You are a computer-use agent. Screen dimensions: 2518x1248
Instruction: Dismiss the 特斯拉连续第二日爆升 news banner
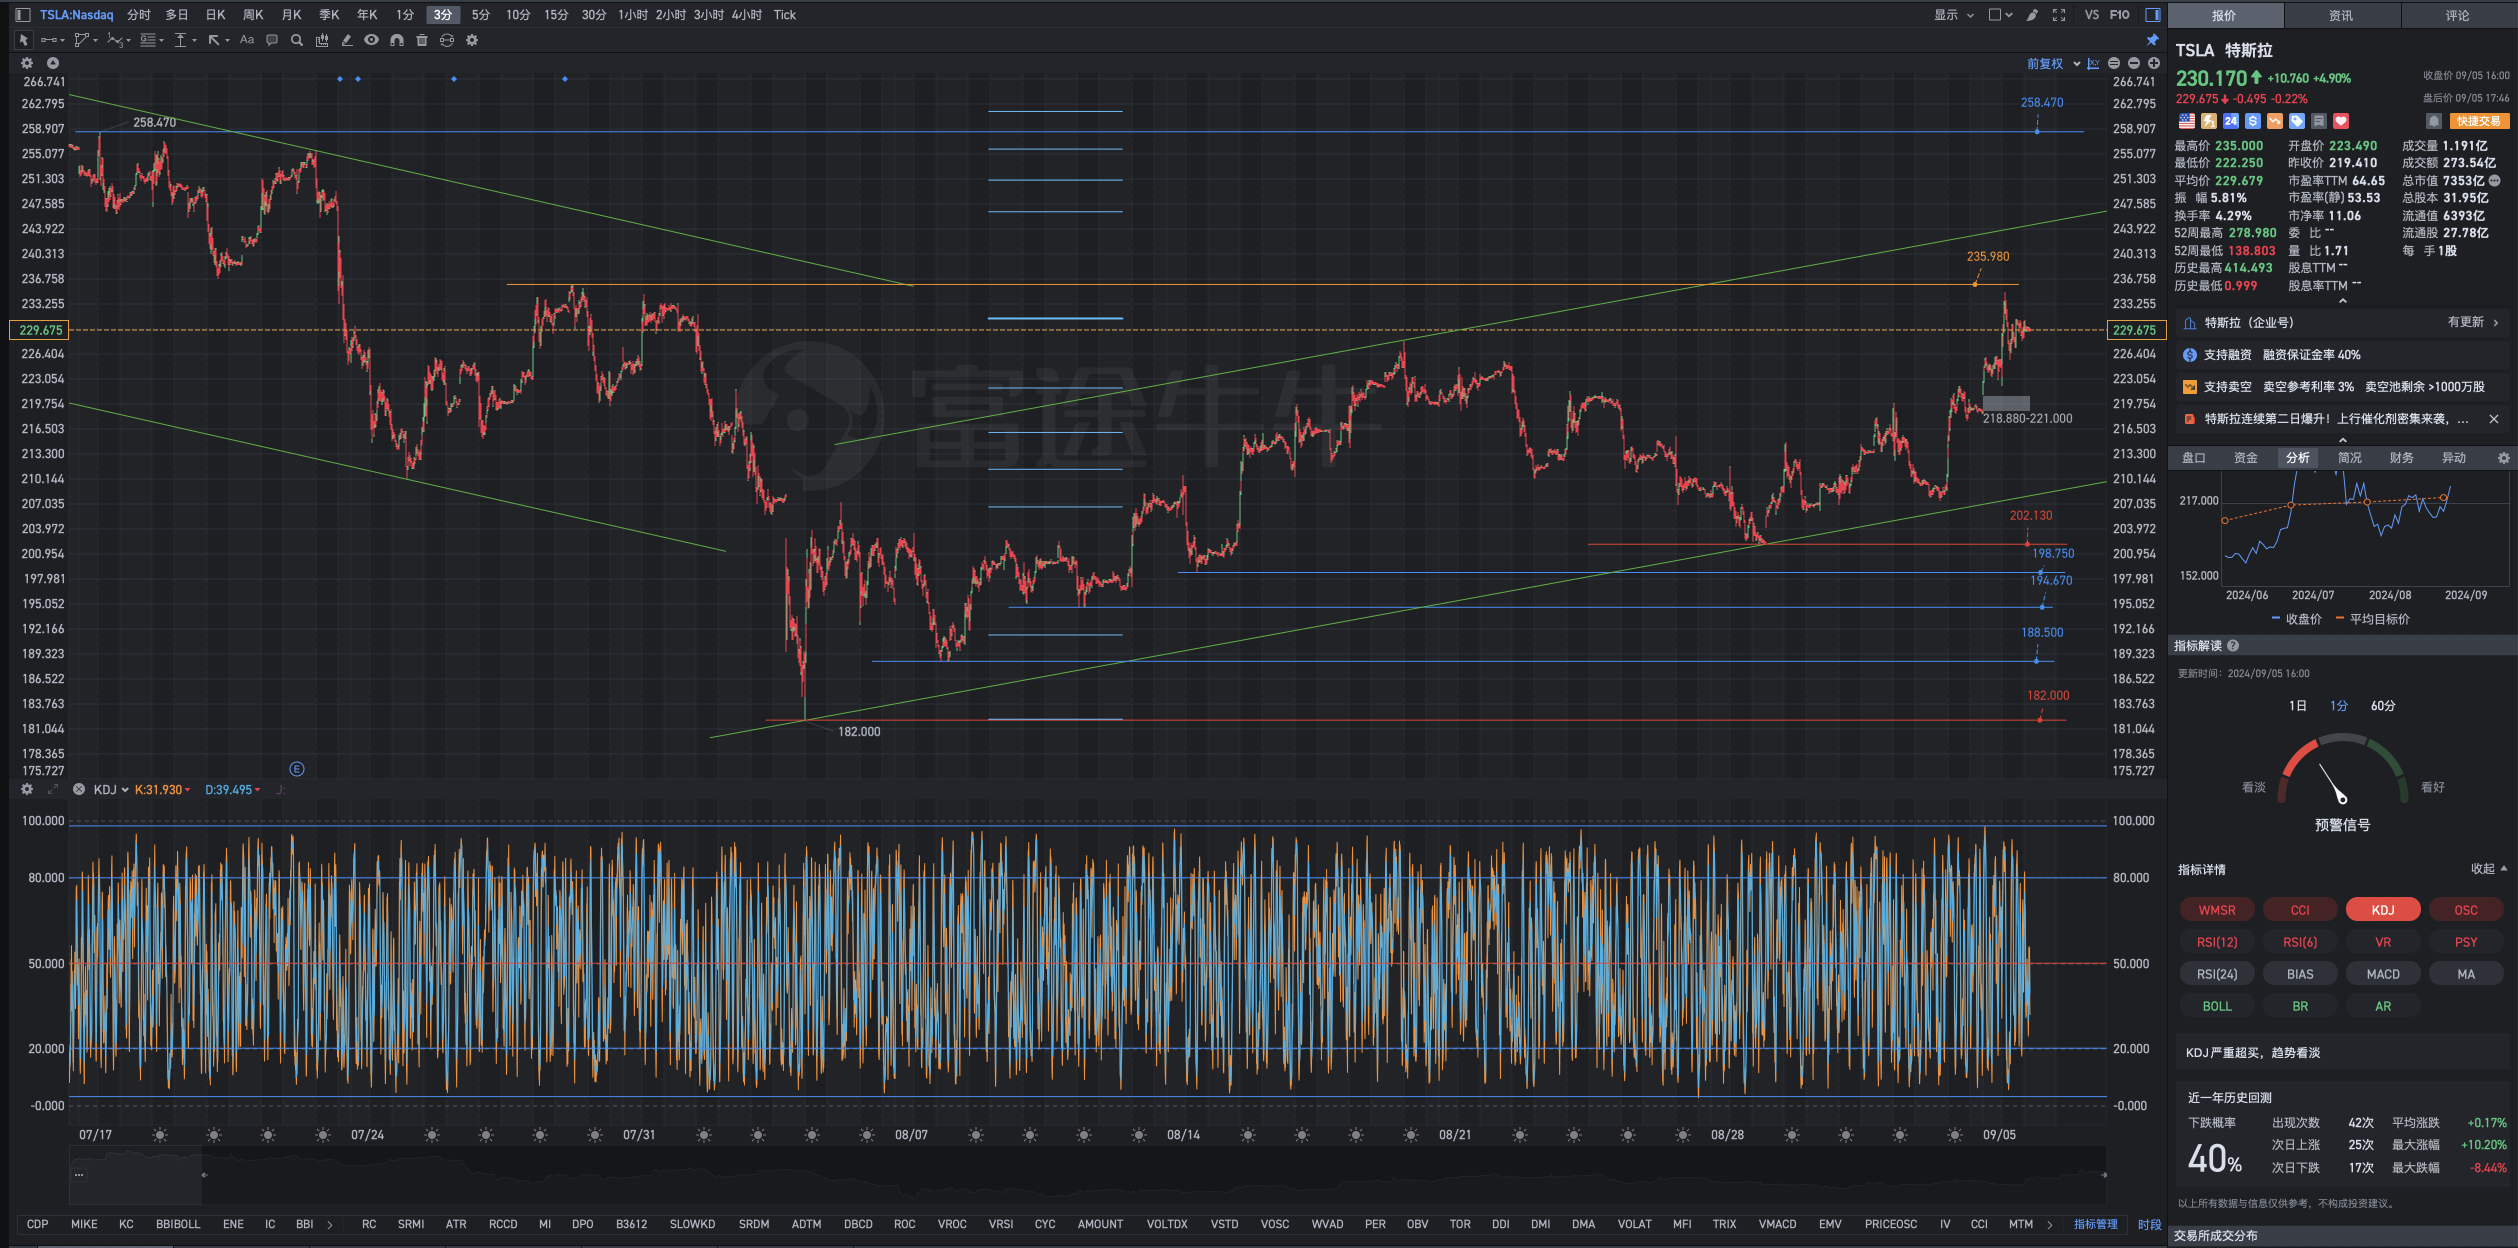click(x=2493, y=419)
